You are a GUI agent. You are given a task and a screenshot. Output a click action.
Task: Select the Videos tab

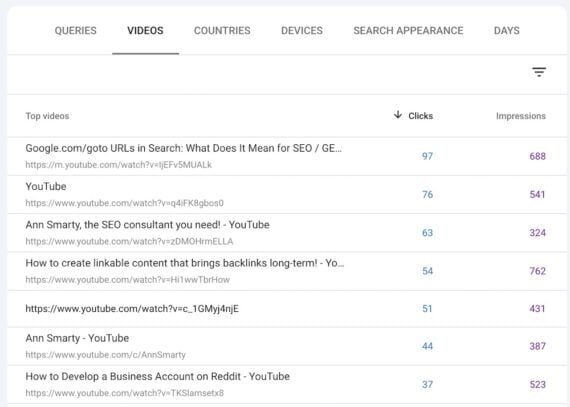tap(145, 31)
